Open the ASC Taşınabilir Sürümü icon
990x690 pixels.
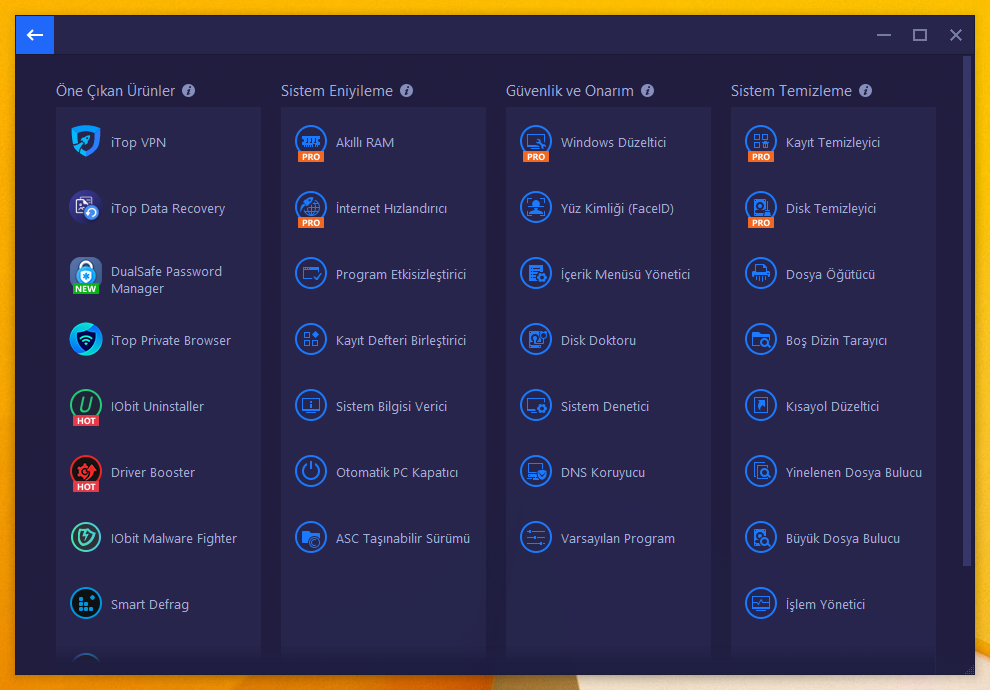pos(311,538)
